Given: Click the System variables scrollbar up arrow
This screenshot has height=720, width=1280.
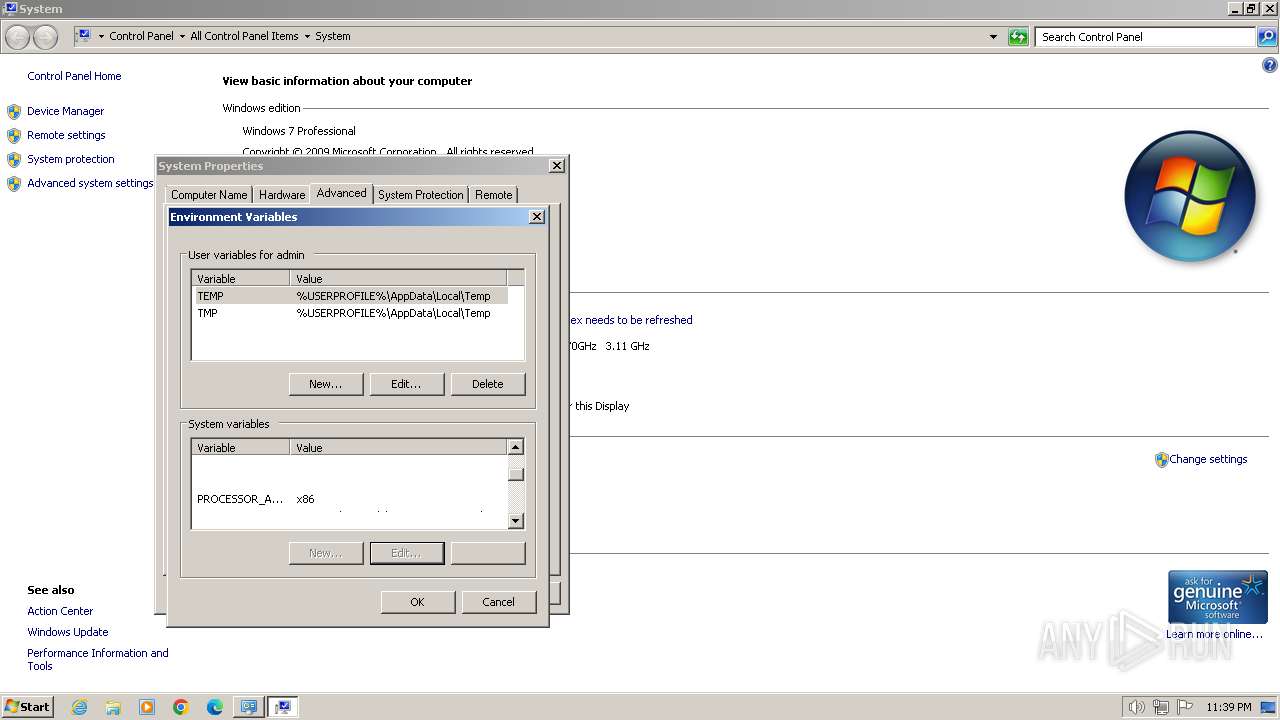Looking at the screenshot, I should [x=516, y=448].
